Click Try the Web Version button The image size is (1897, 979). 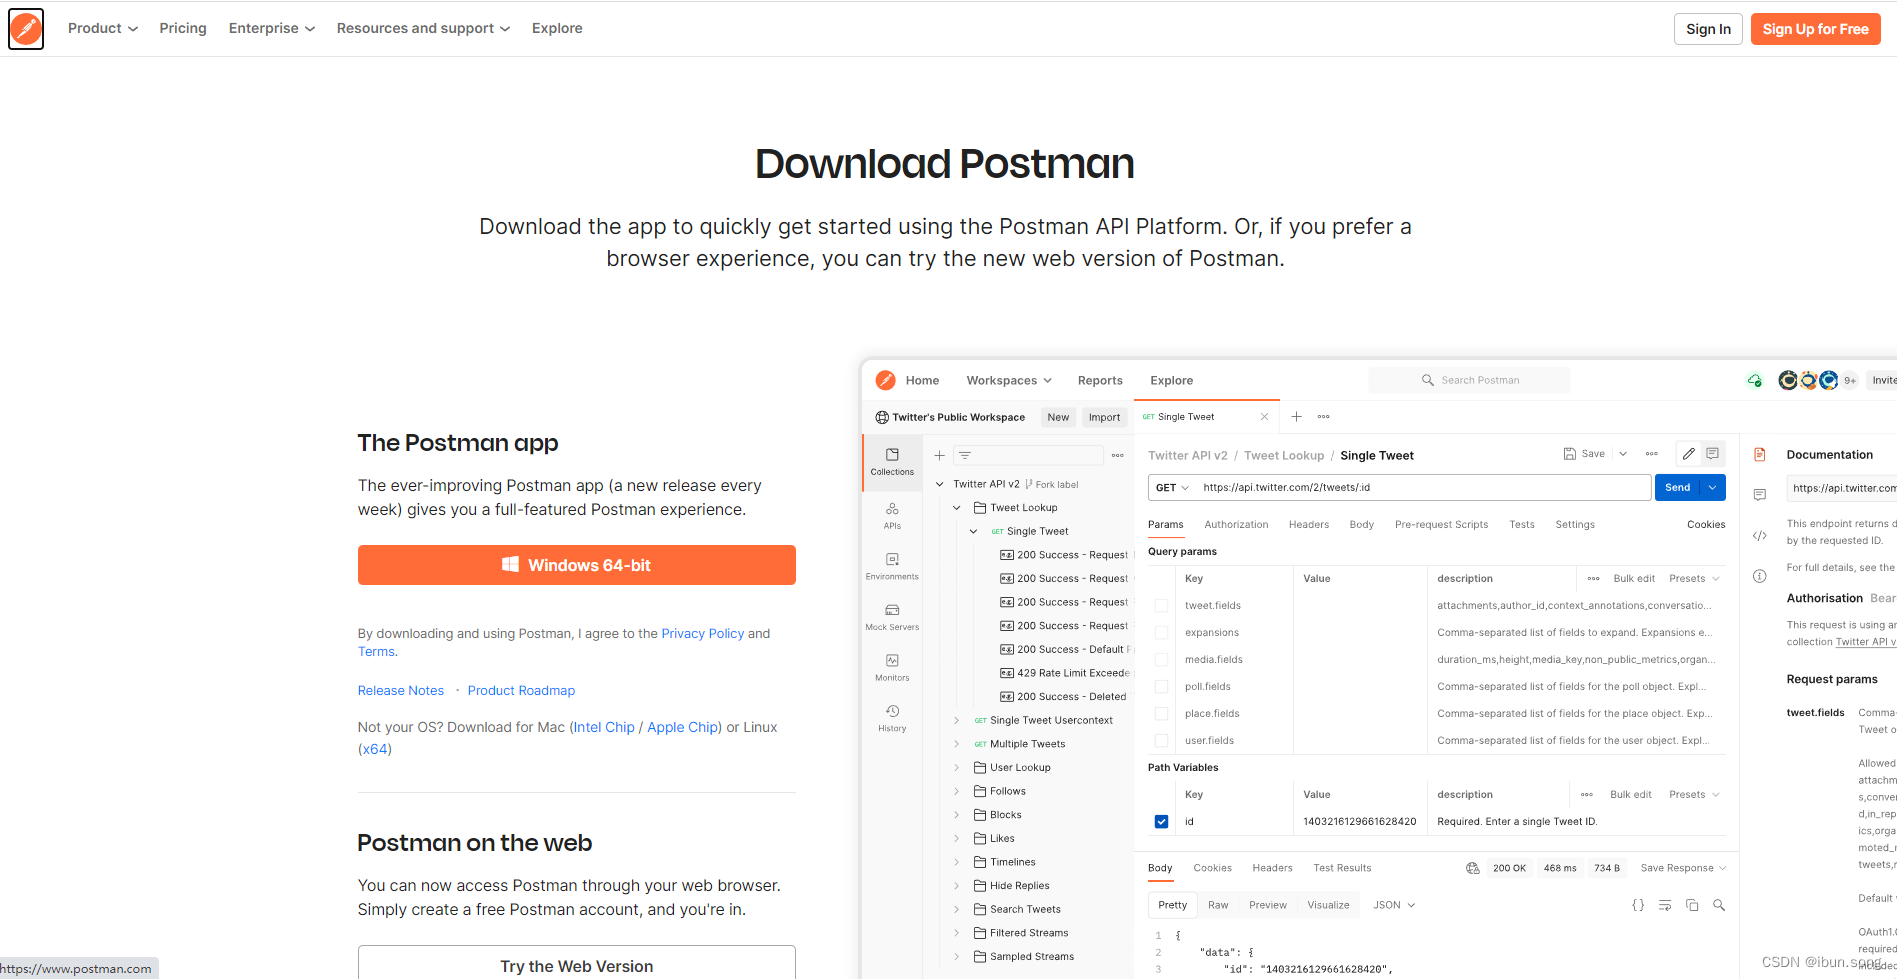click(x=577, y=962)
